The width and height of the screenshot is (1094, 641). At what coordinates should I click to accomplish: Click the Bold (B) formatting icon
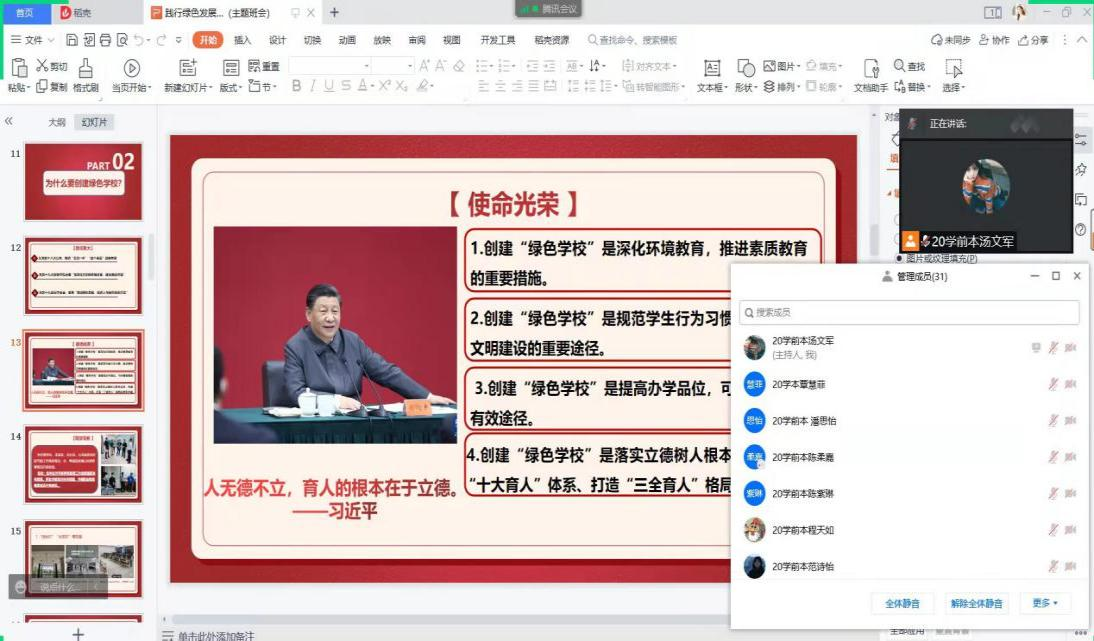coord(297,87)
